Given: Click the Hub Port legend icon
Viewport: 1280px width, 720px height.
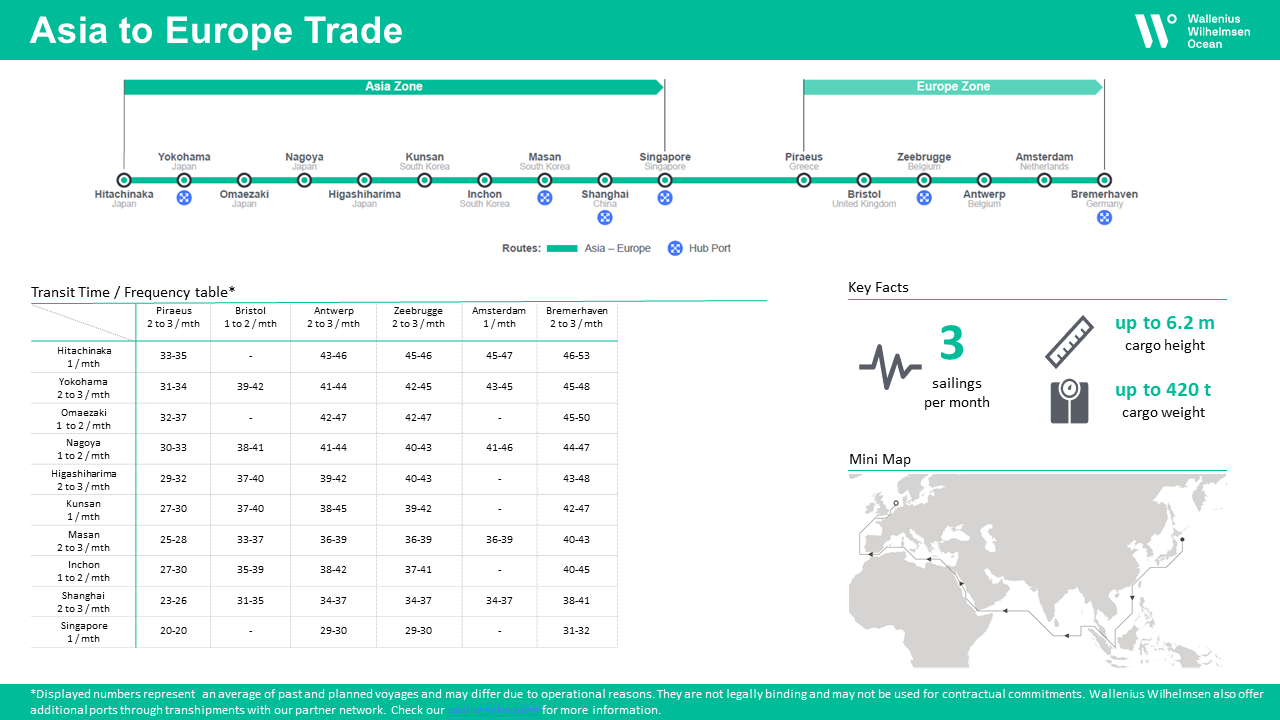Looking at the screenshot, I should (675, 248).
